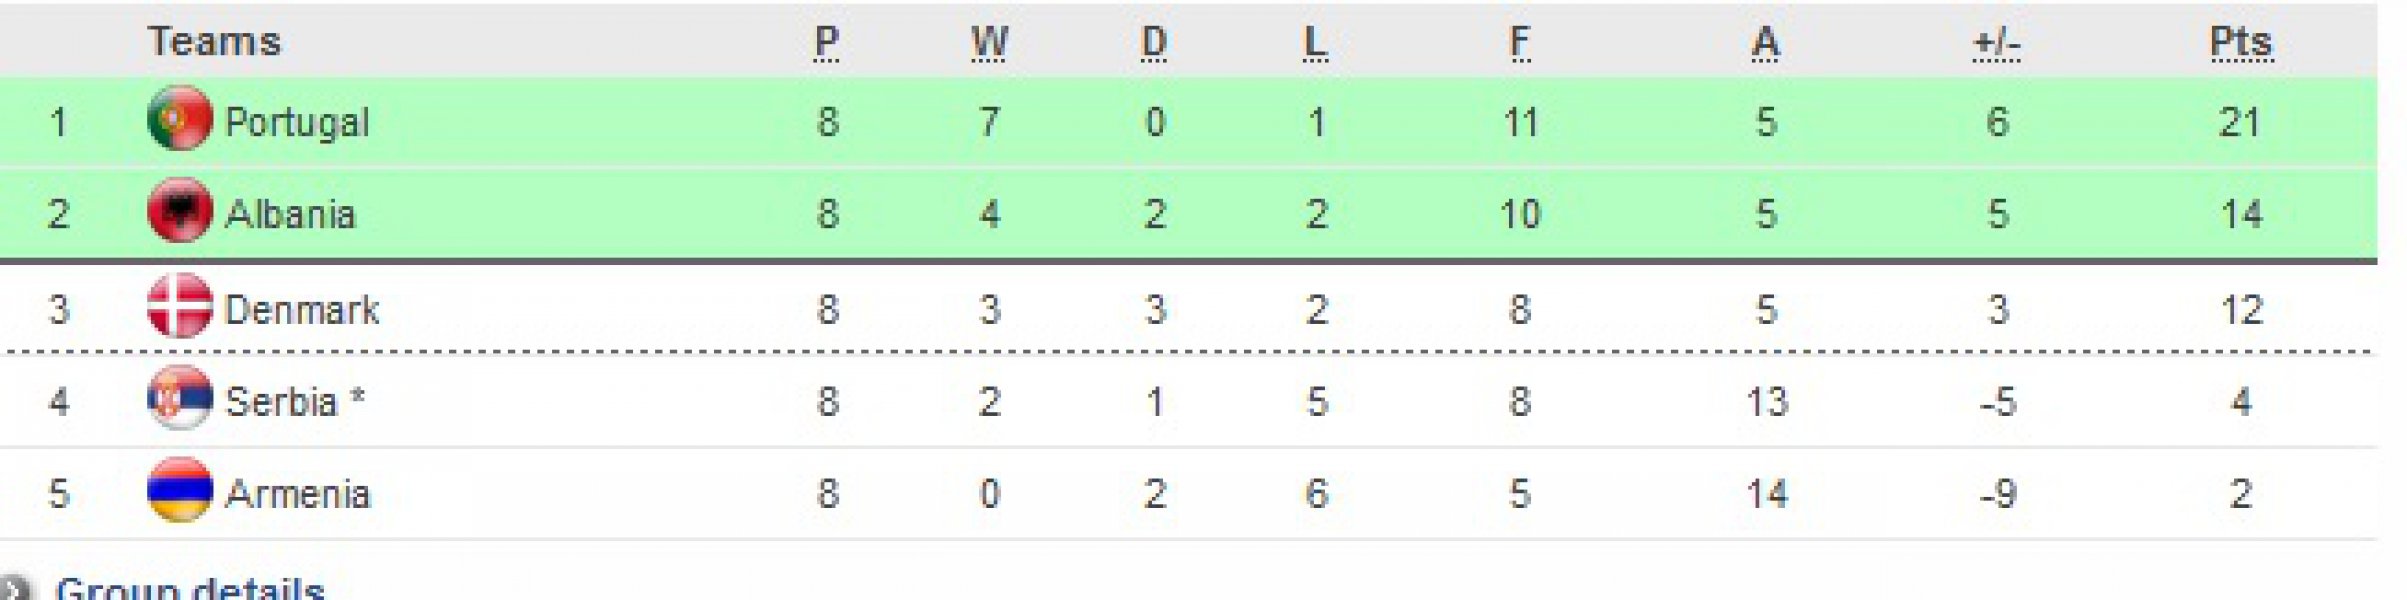Click the Albania flag icon
2407x600 pixels.
pos(179,211)
